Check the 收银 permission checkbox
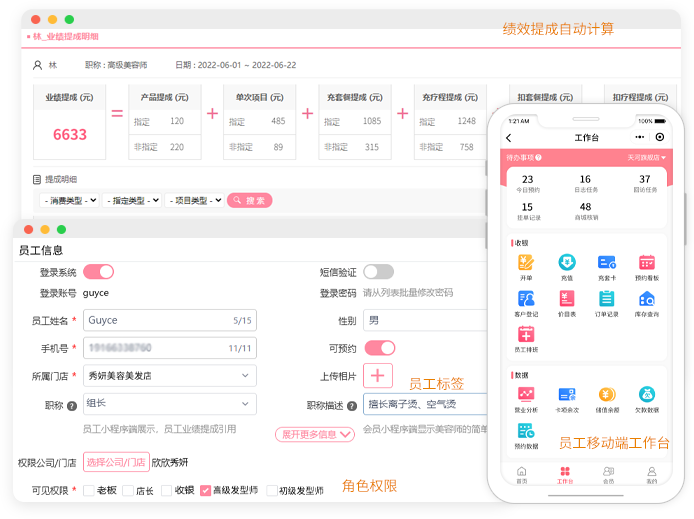This screenshot has height=519, width=694. pyautogui.click(x=166, y=490)
